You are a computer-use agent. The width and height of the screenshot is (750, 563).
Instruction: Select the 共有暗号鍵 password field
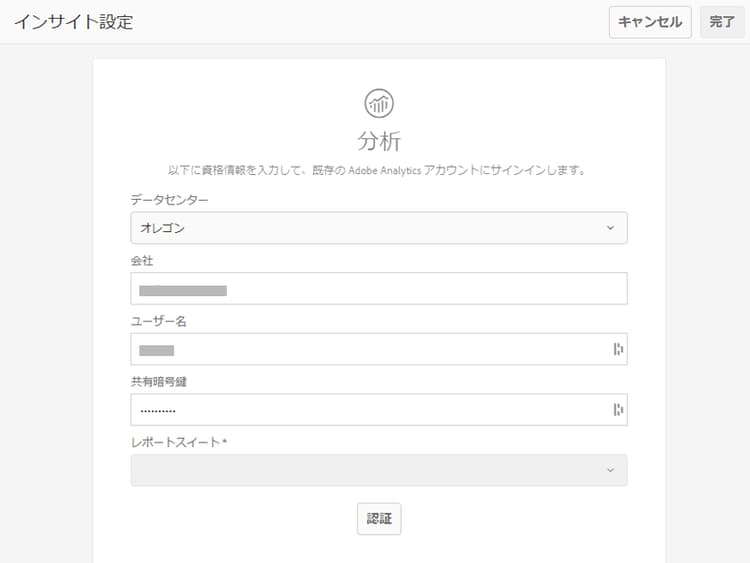368,409
